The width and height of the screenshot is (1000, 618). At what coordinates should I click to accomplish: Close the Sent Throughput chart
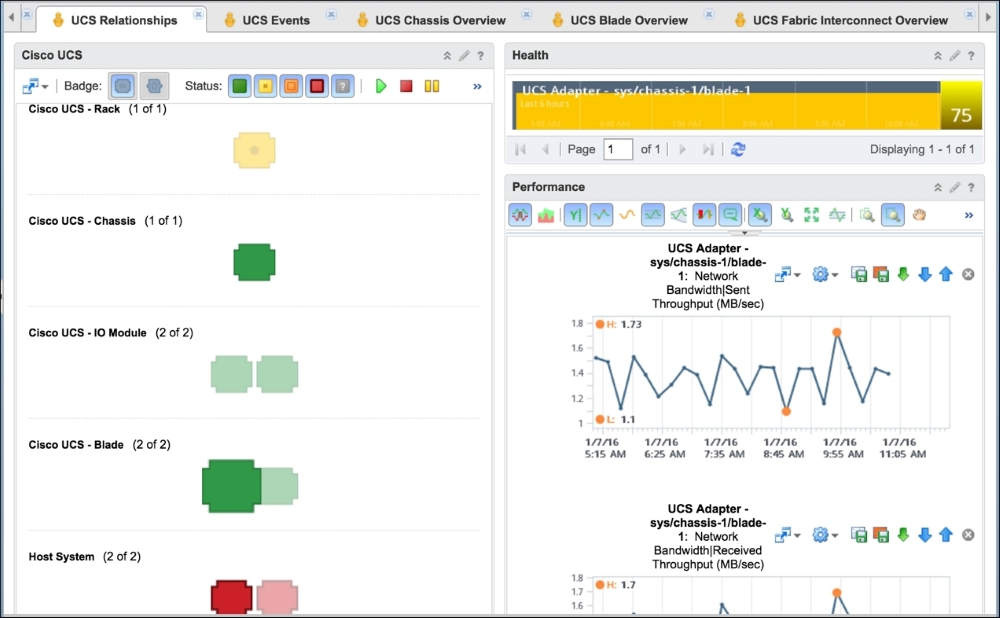(968, 275)
